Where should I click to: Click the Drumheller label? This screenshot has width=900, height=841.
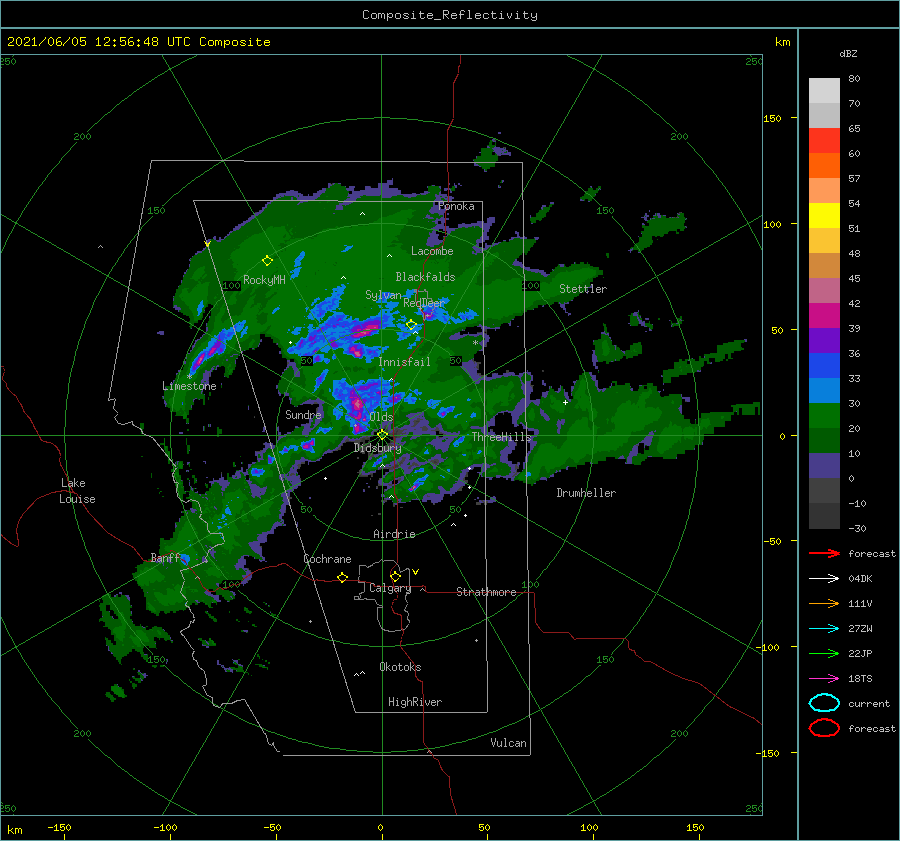point(586,493)
